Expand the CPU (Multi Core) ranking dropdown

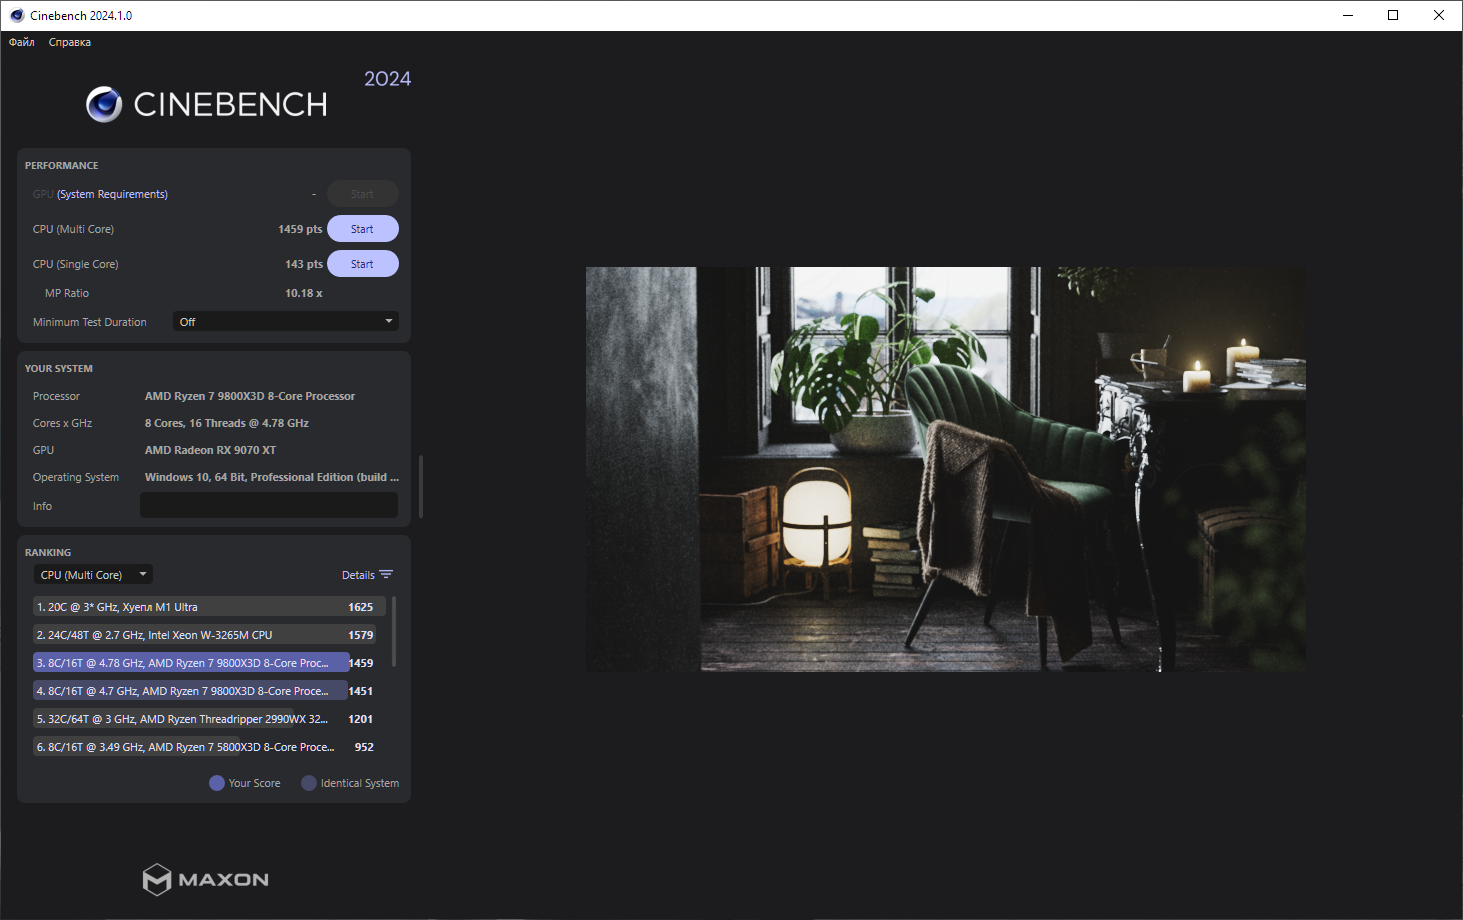point(94,575)
